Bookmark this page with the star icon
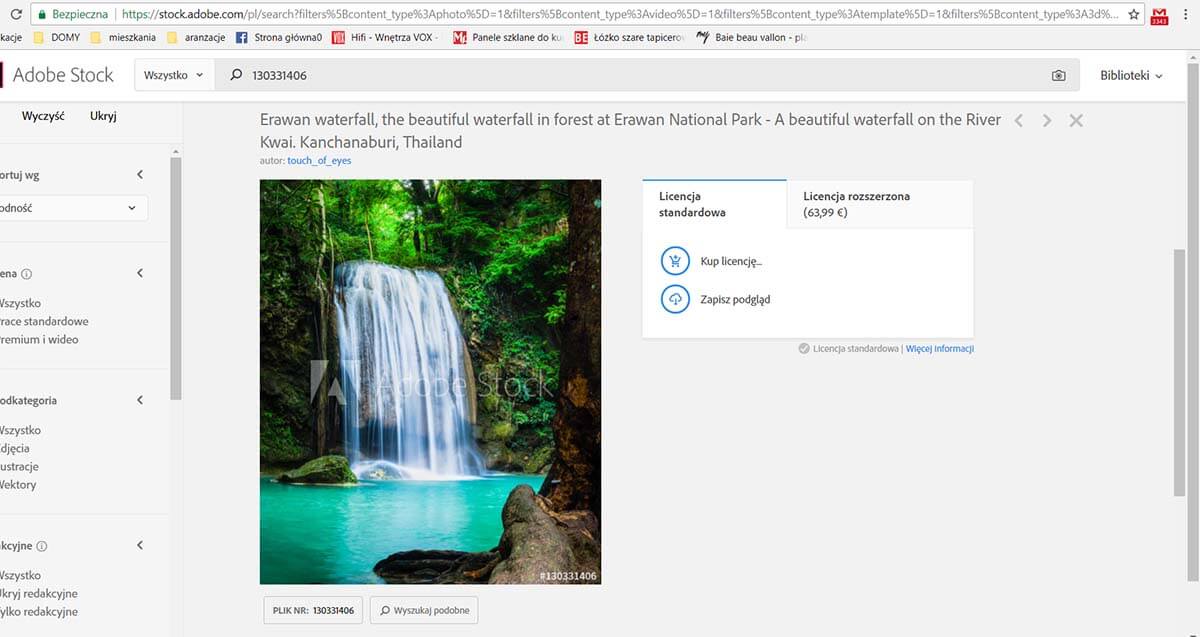1200x637 pixels. (x=1133, y=15)
